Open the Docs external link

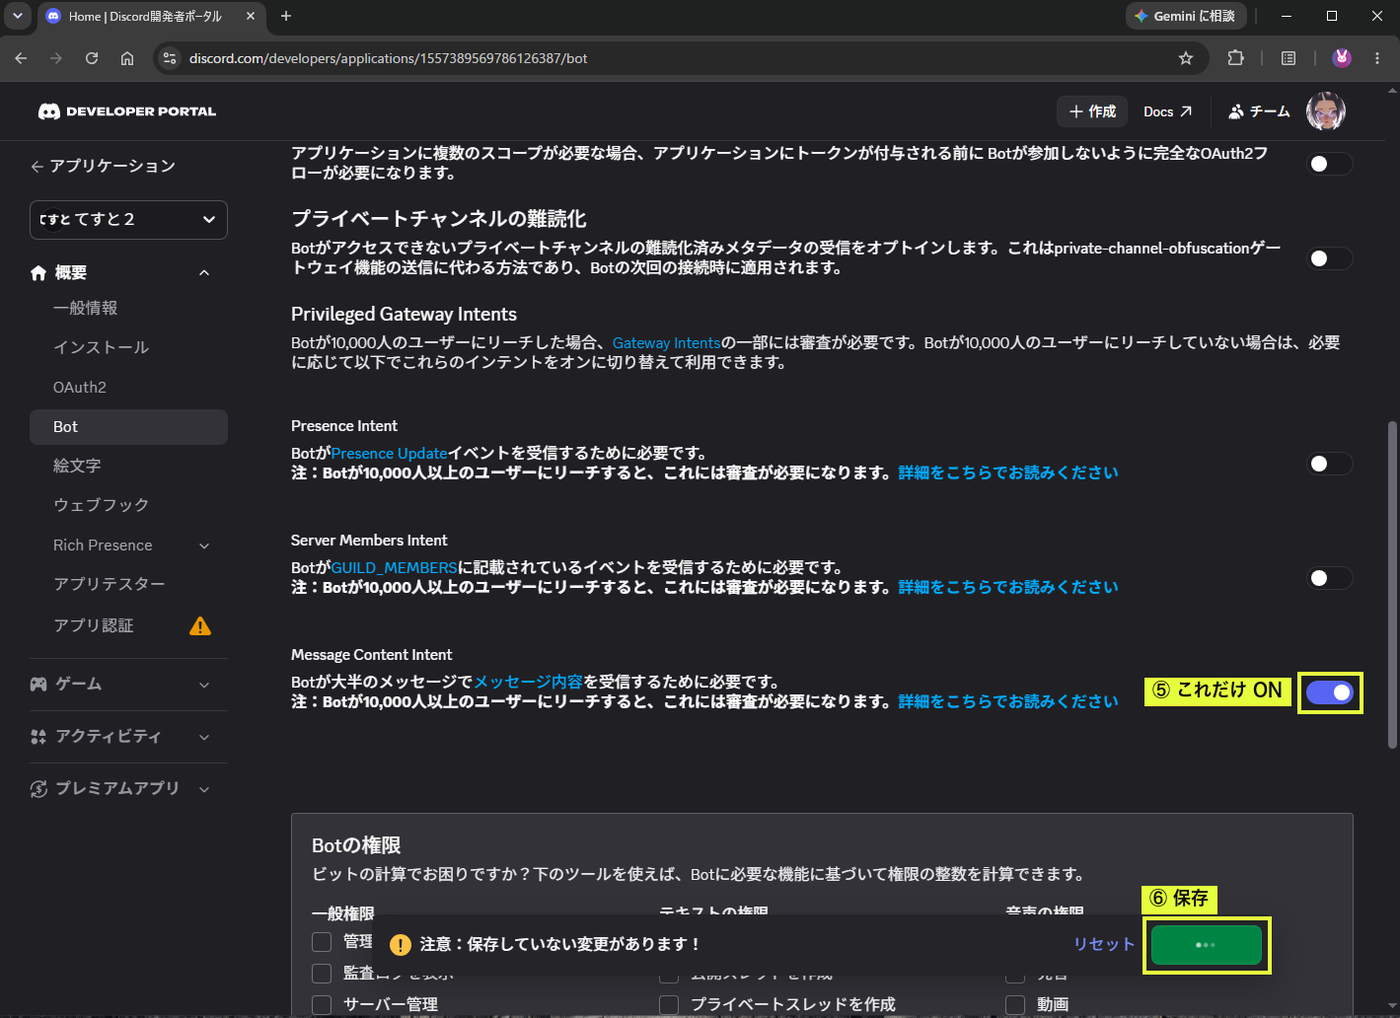[1167, 111]
